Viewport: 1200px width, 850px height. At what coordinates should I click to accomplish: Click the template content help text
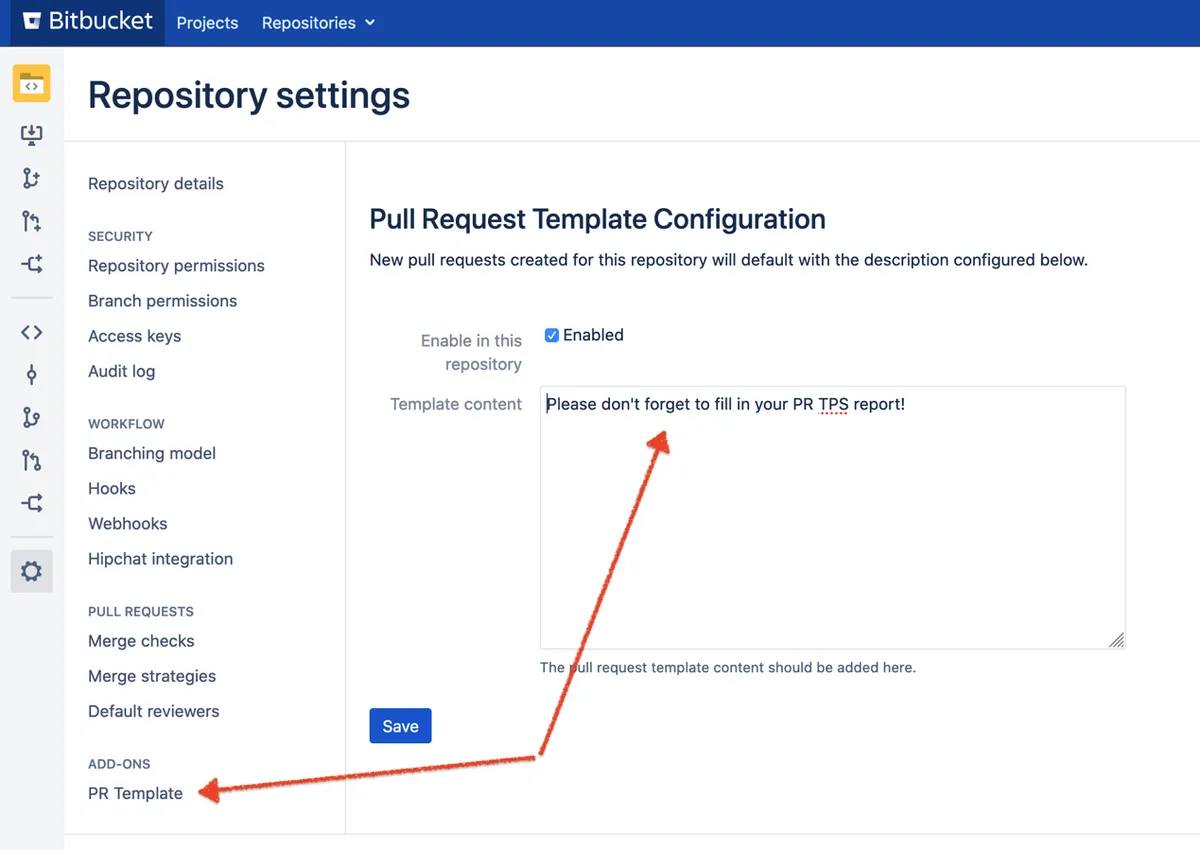pyautogui.click(x=728, y=667)
